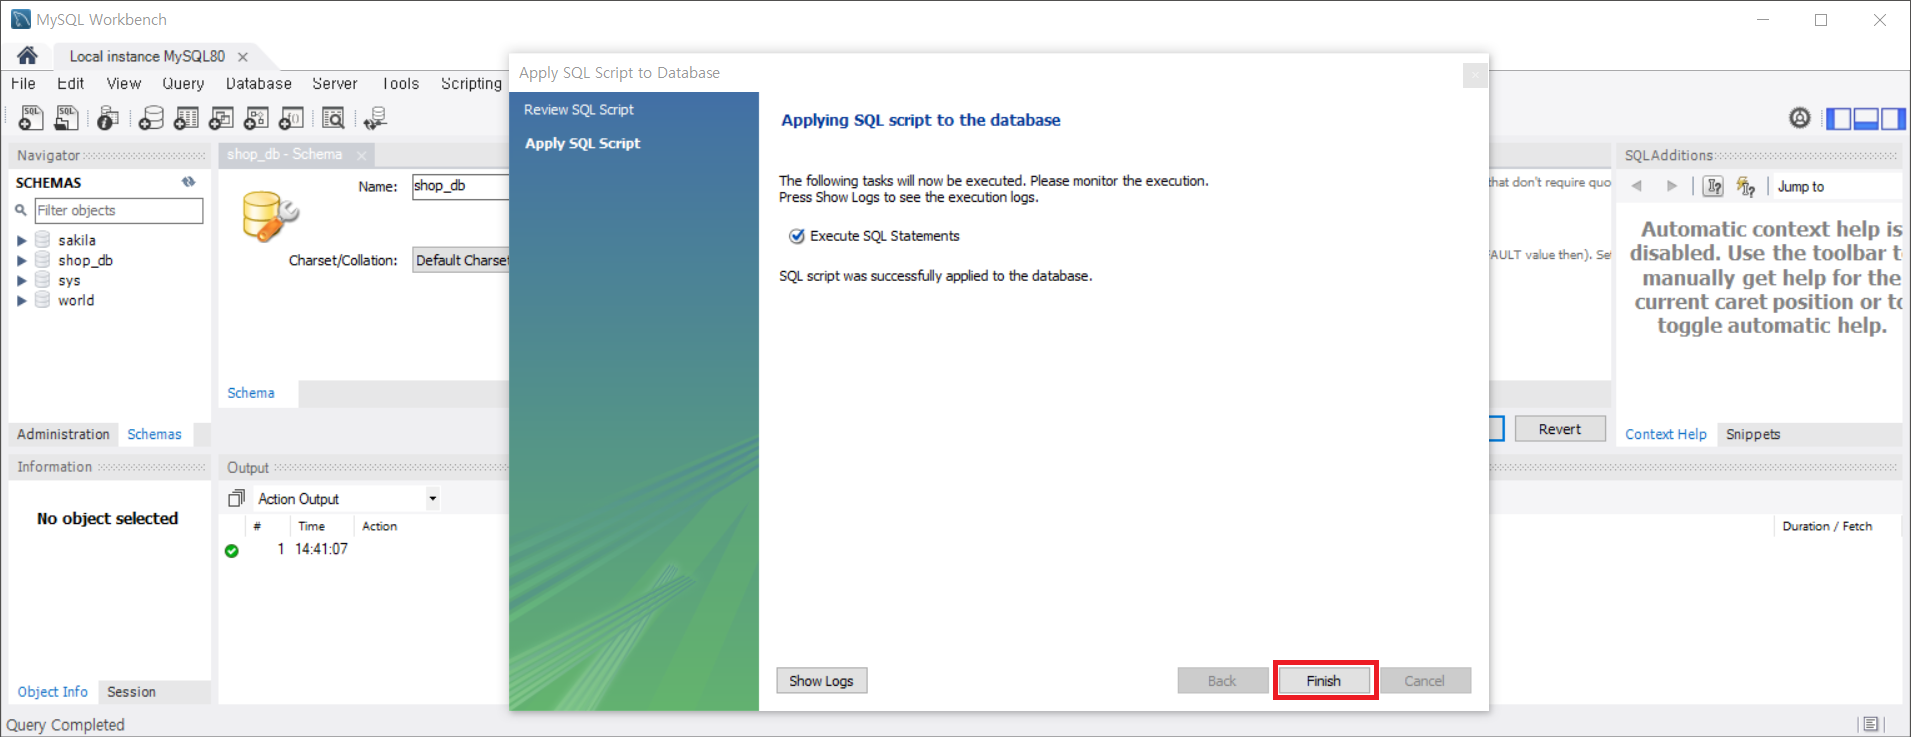Toggle automatic context help icon
1911x737 pixels.
[1746, 186]
